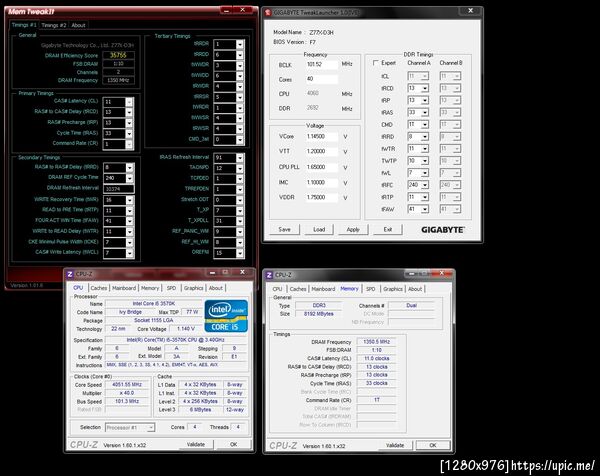
Task: Click the GIGABYTE TweakLauncher title bar icon
Action: [x=268, y=13]
